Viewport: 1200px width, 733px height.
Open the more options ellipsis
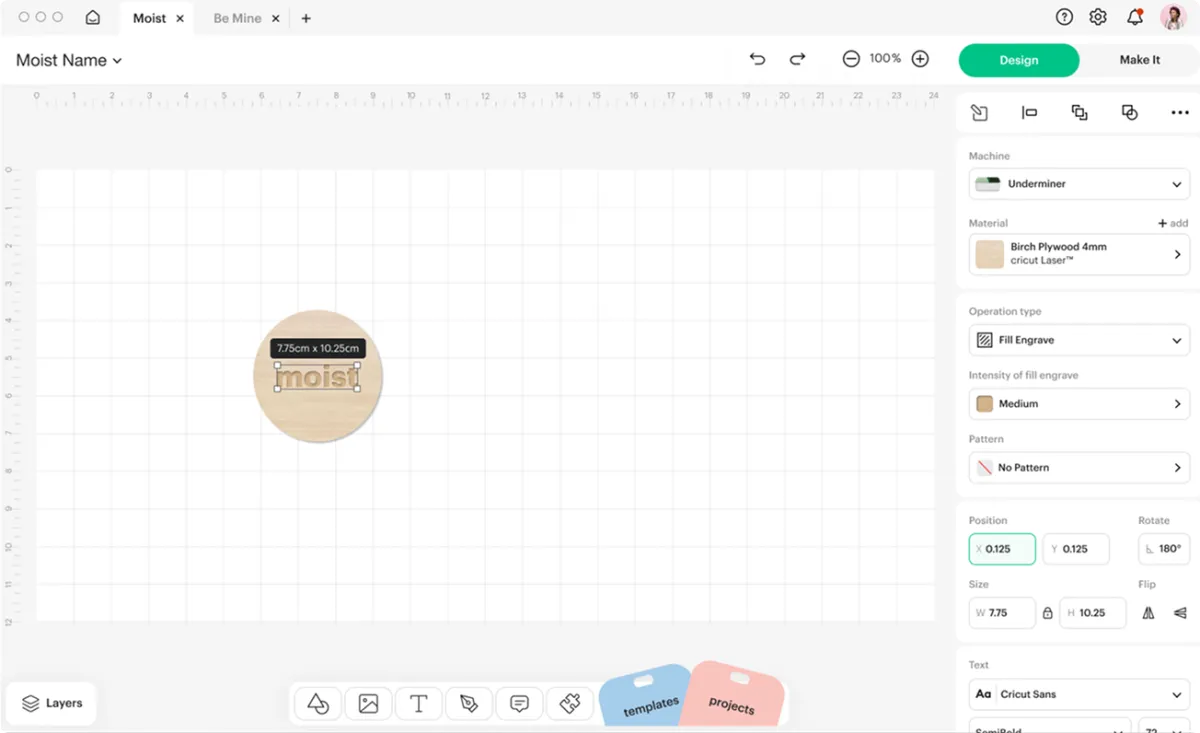tap(1180, 113)
